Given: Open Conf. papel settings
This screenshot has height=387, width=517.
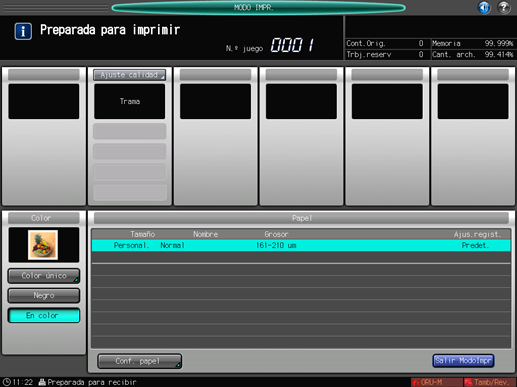Looking at the screenshot, I should click(x=140, y=361).
